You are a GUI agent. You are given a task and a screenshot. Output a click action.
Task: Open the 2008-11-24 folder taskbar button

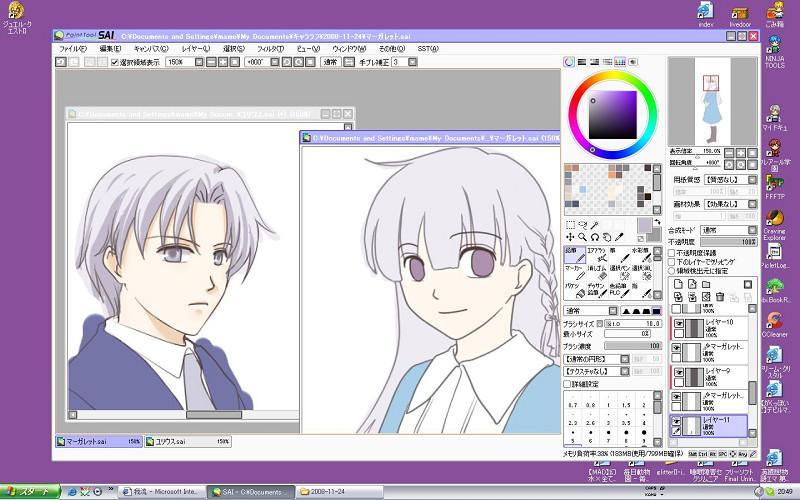point(339,492)
